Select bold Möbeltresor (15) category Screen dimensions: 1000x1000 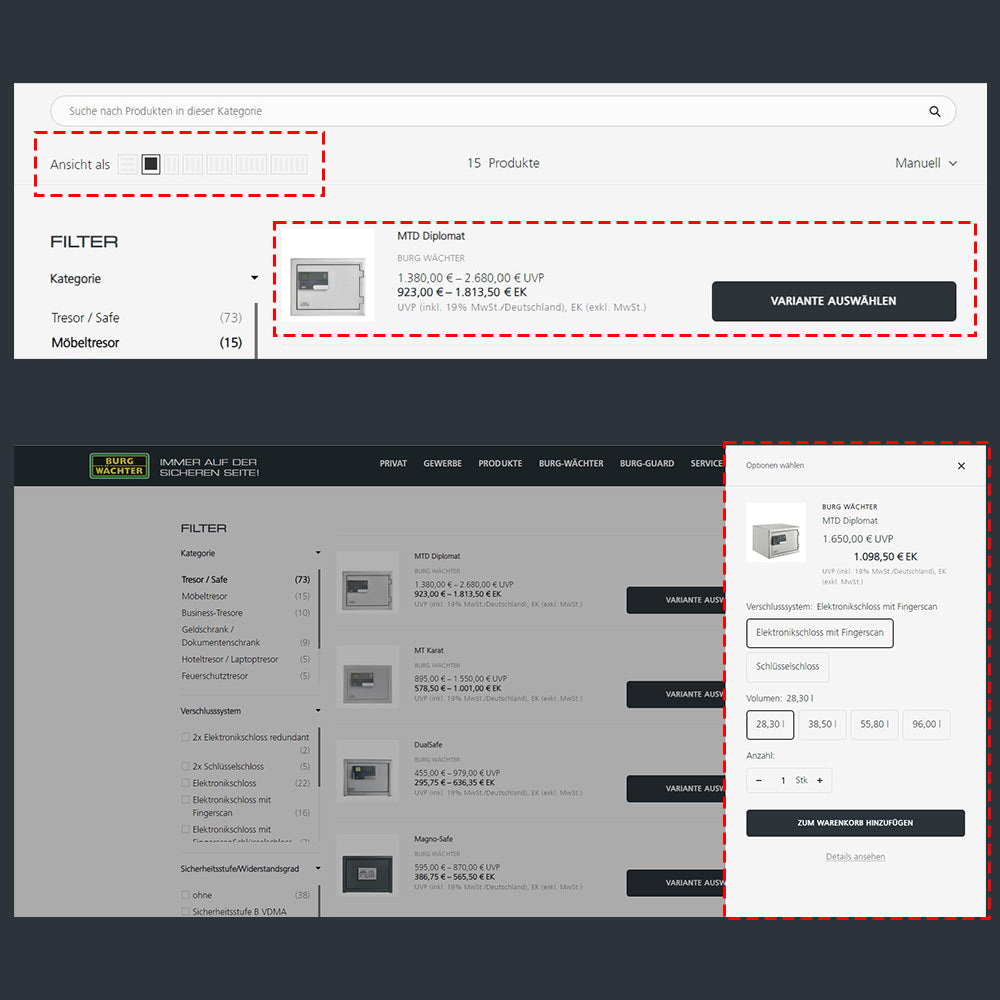coord(85,343)
